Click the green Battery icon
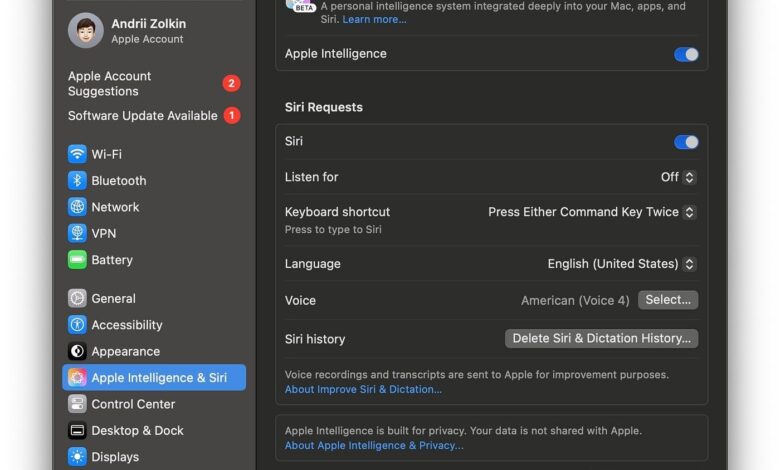 click(77, 259)
